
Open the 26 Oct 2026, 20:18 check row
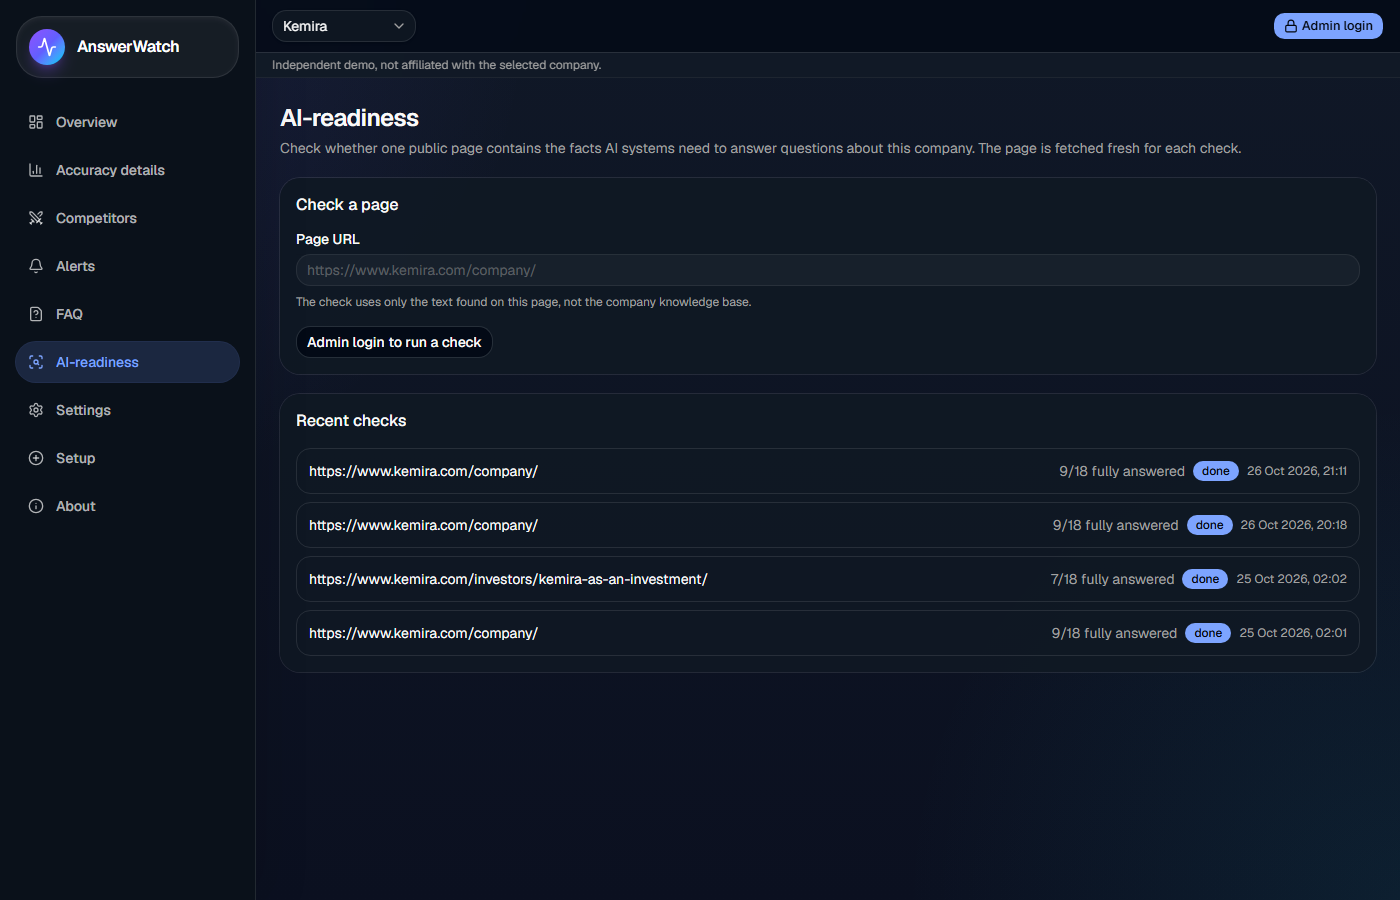point(827,525)
